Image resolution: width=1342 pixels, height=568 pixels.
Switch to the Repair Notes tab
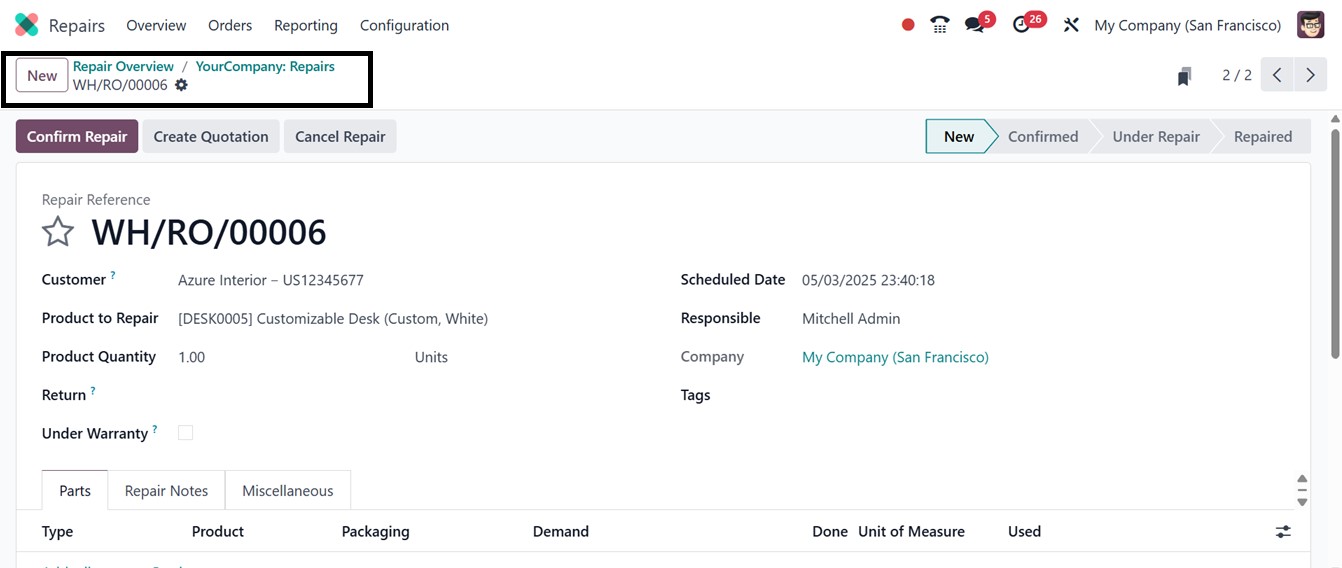[166, 491]
